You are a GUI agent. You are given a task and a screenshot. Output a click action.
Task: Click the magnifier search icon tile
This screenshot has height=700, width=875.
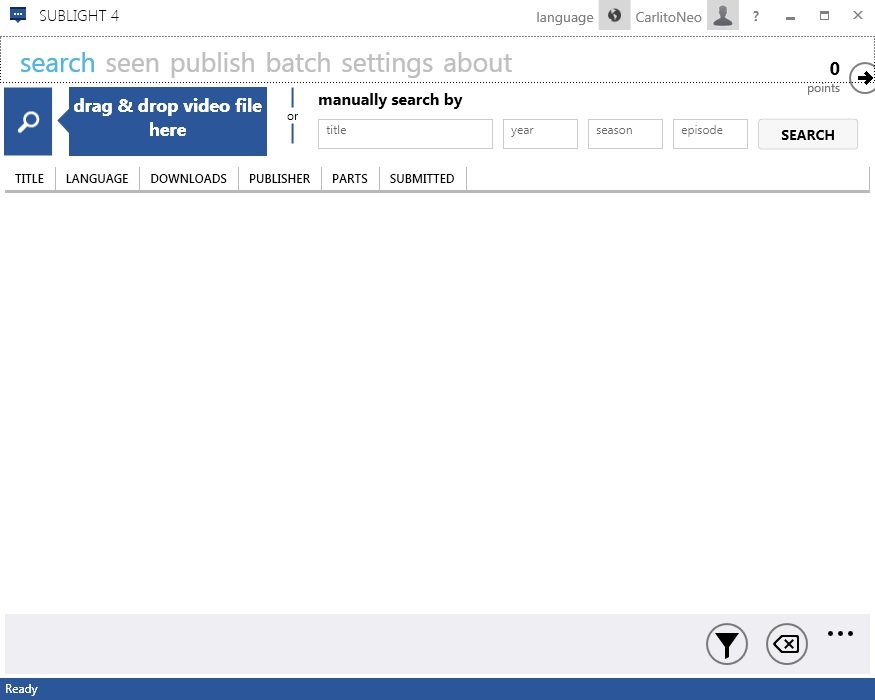[28, 121]
